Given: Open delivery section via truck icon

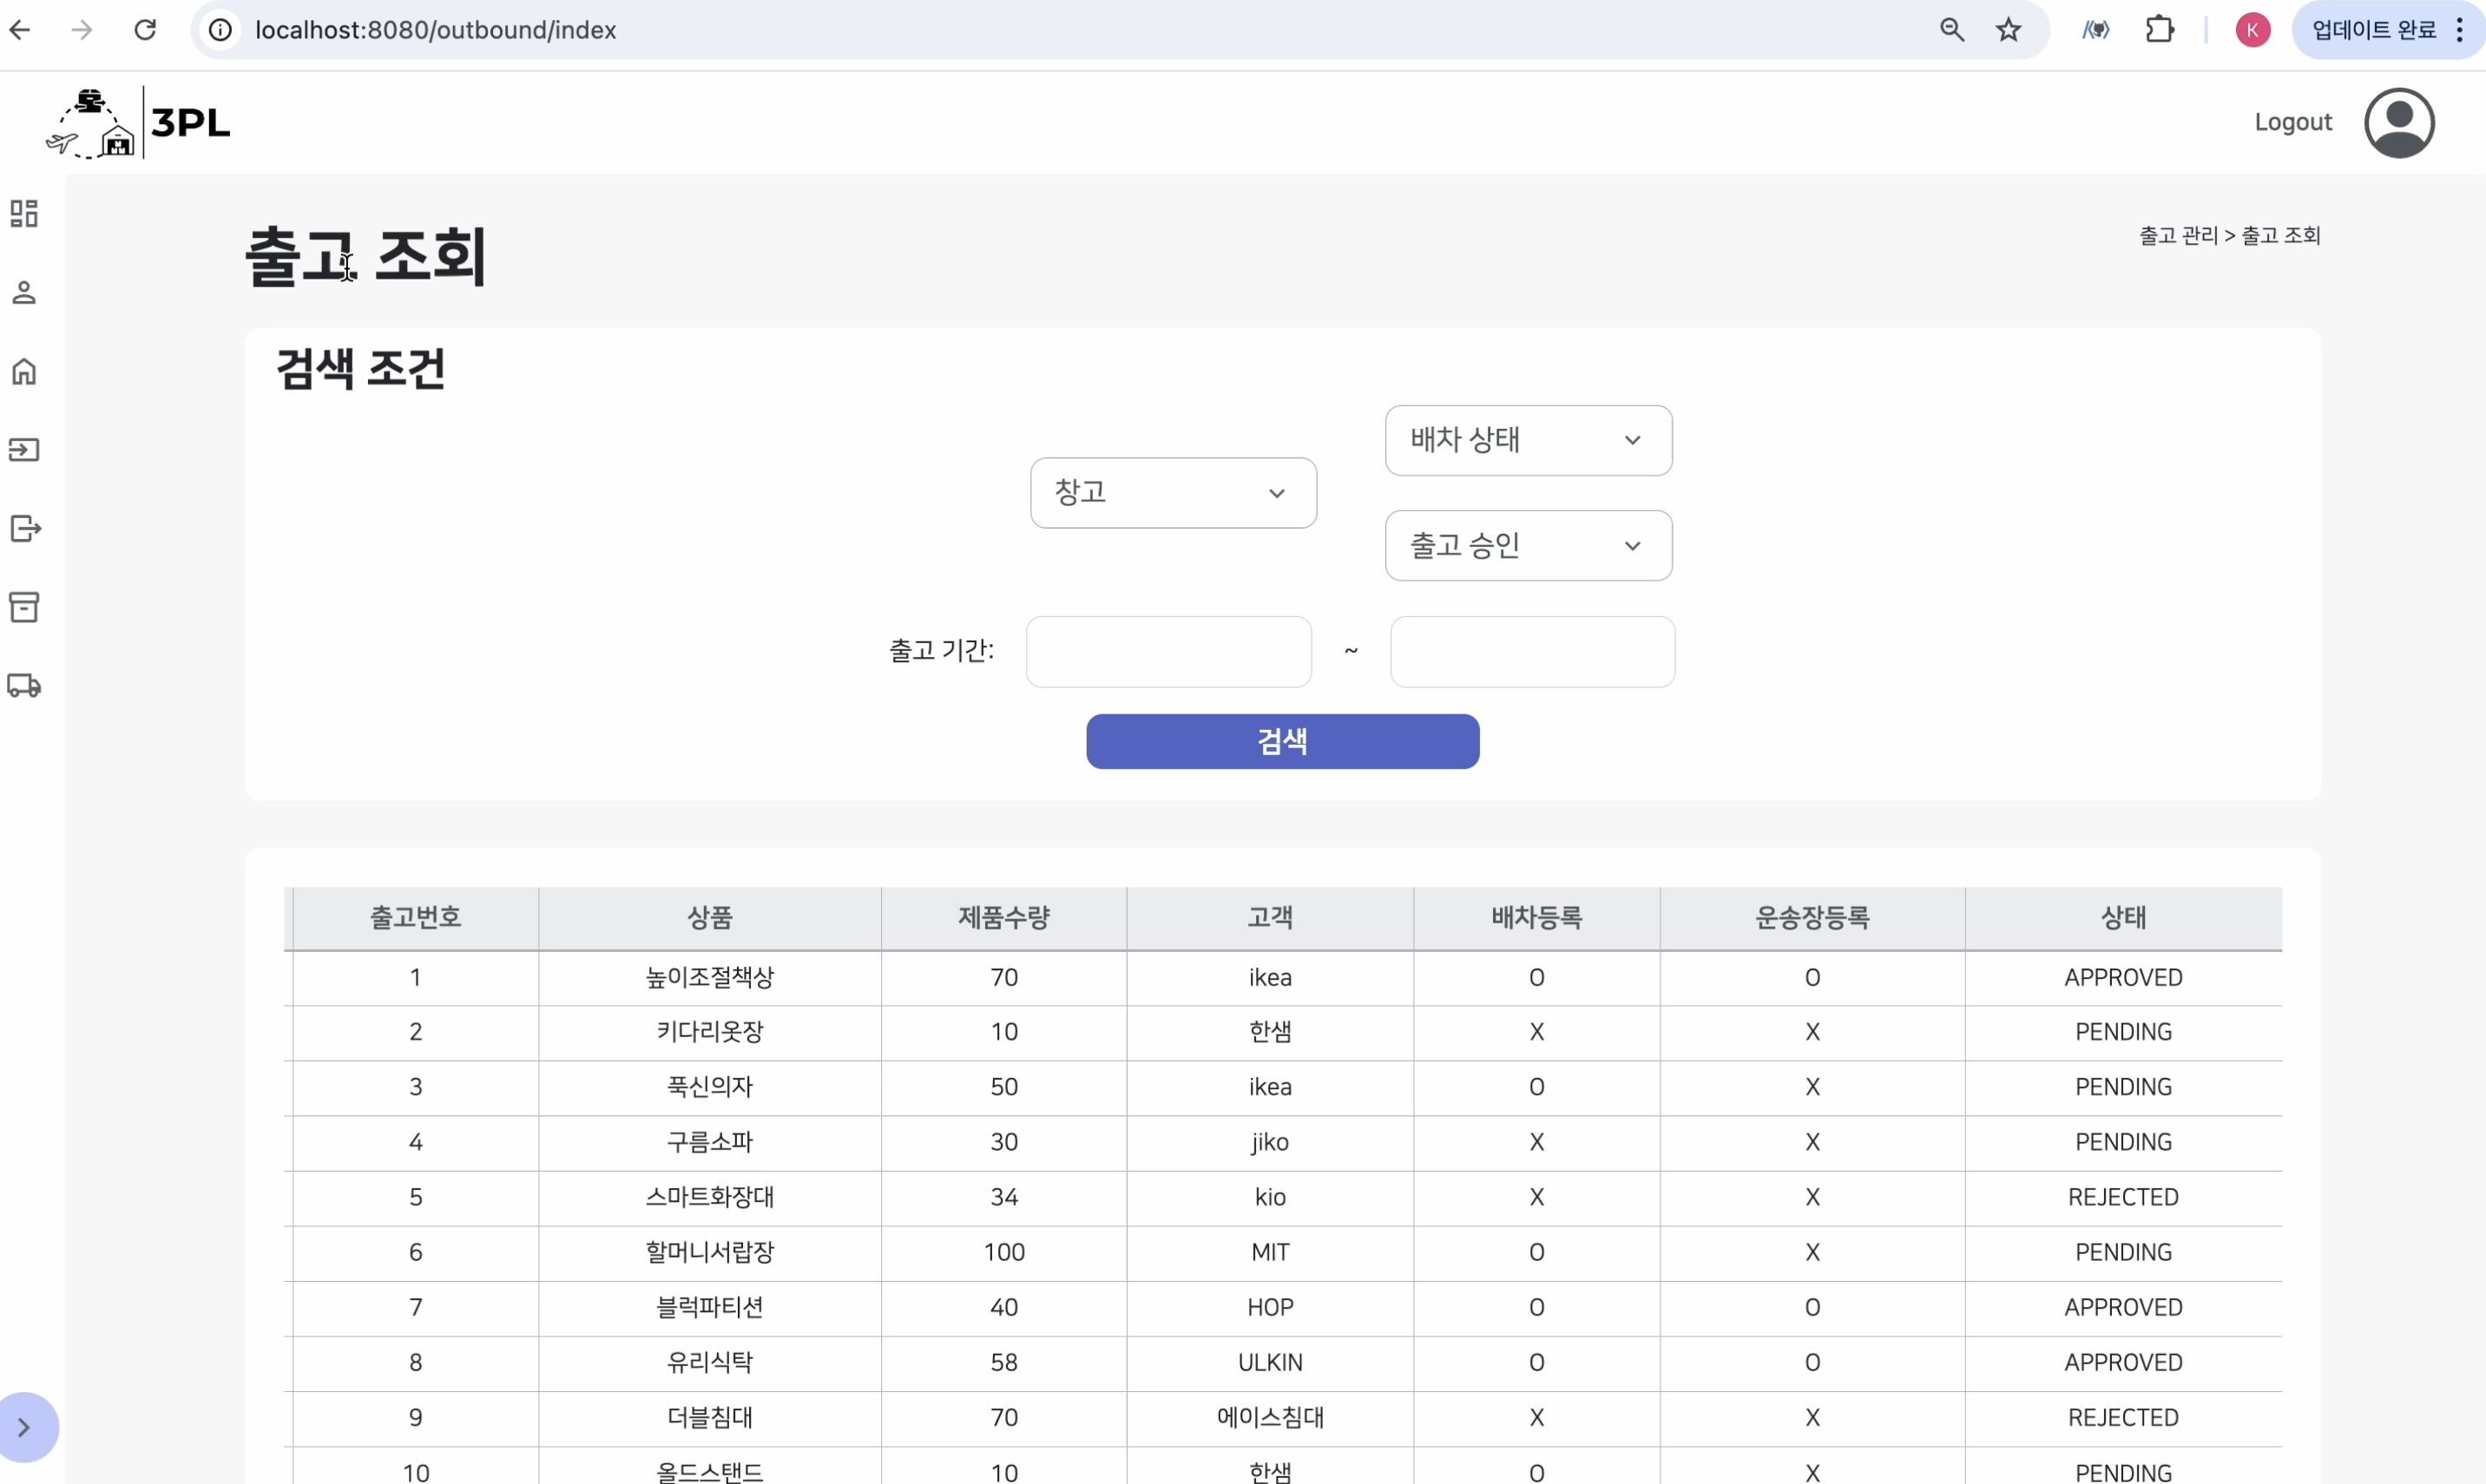Looking at the screenshot, I should [25, 686].
